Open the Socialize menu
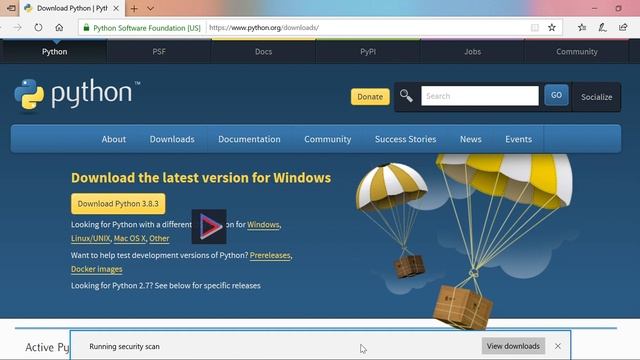This screenshot has width=640, height=360. [596, 97]
